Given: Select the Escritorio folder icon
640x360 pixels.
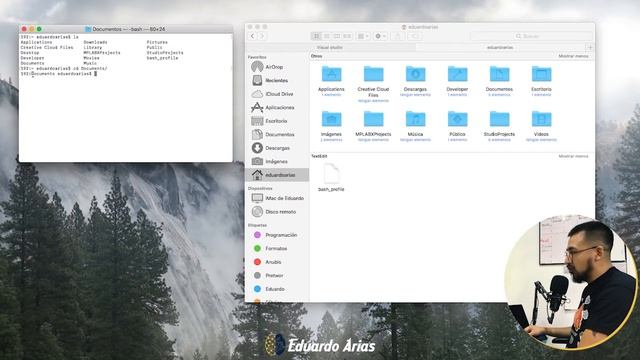Looking at the screenshot, I should click(x=541, y=74).
